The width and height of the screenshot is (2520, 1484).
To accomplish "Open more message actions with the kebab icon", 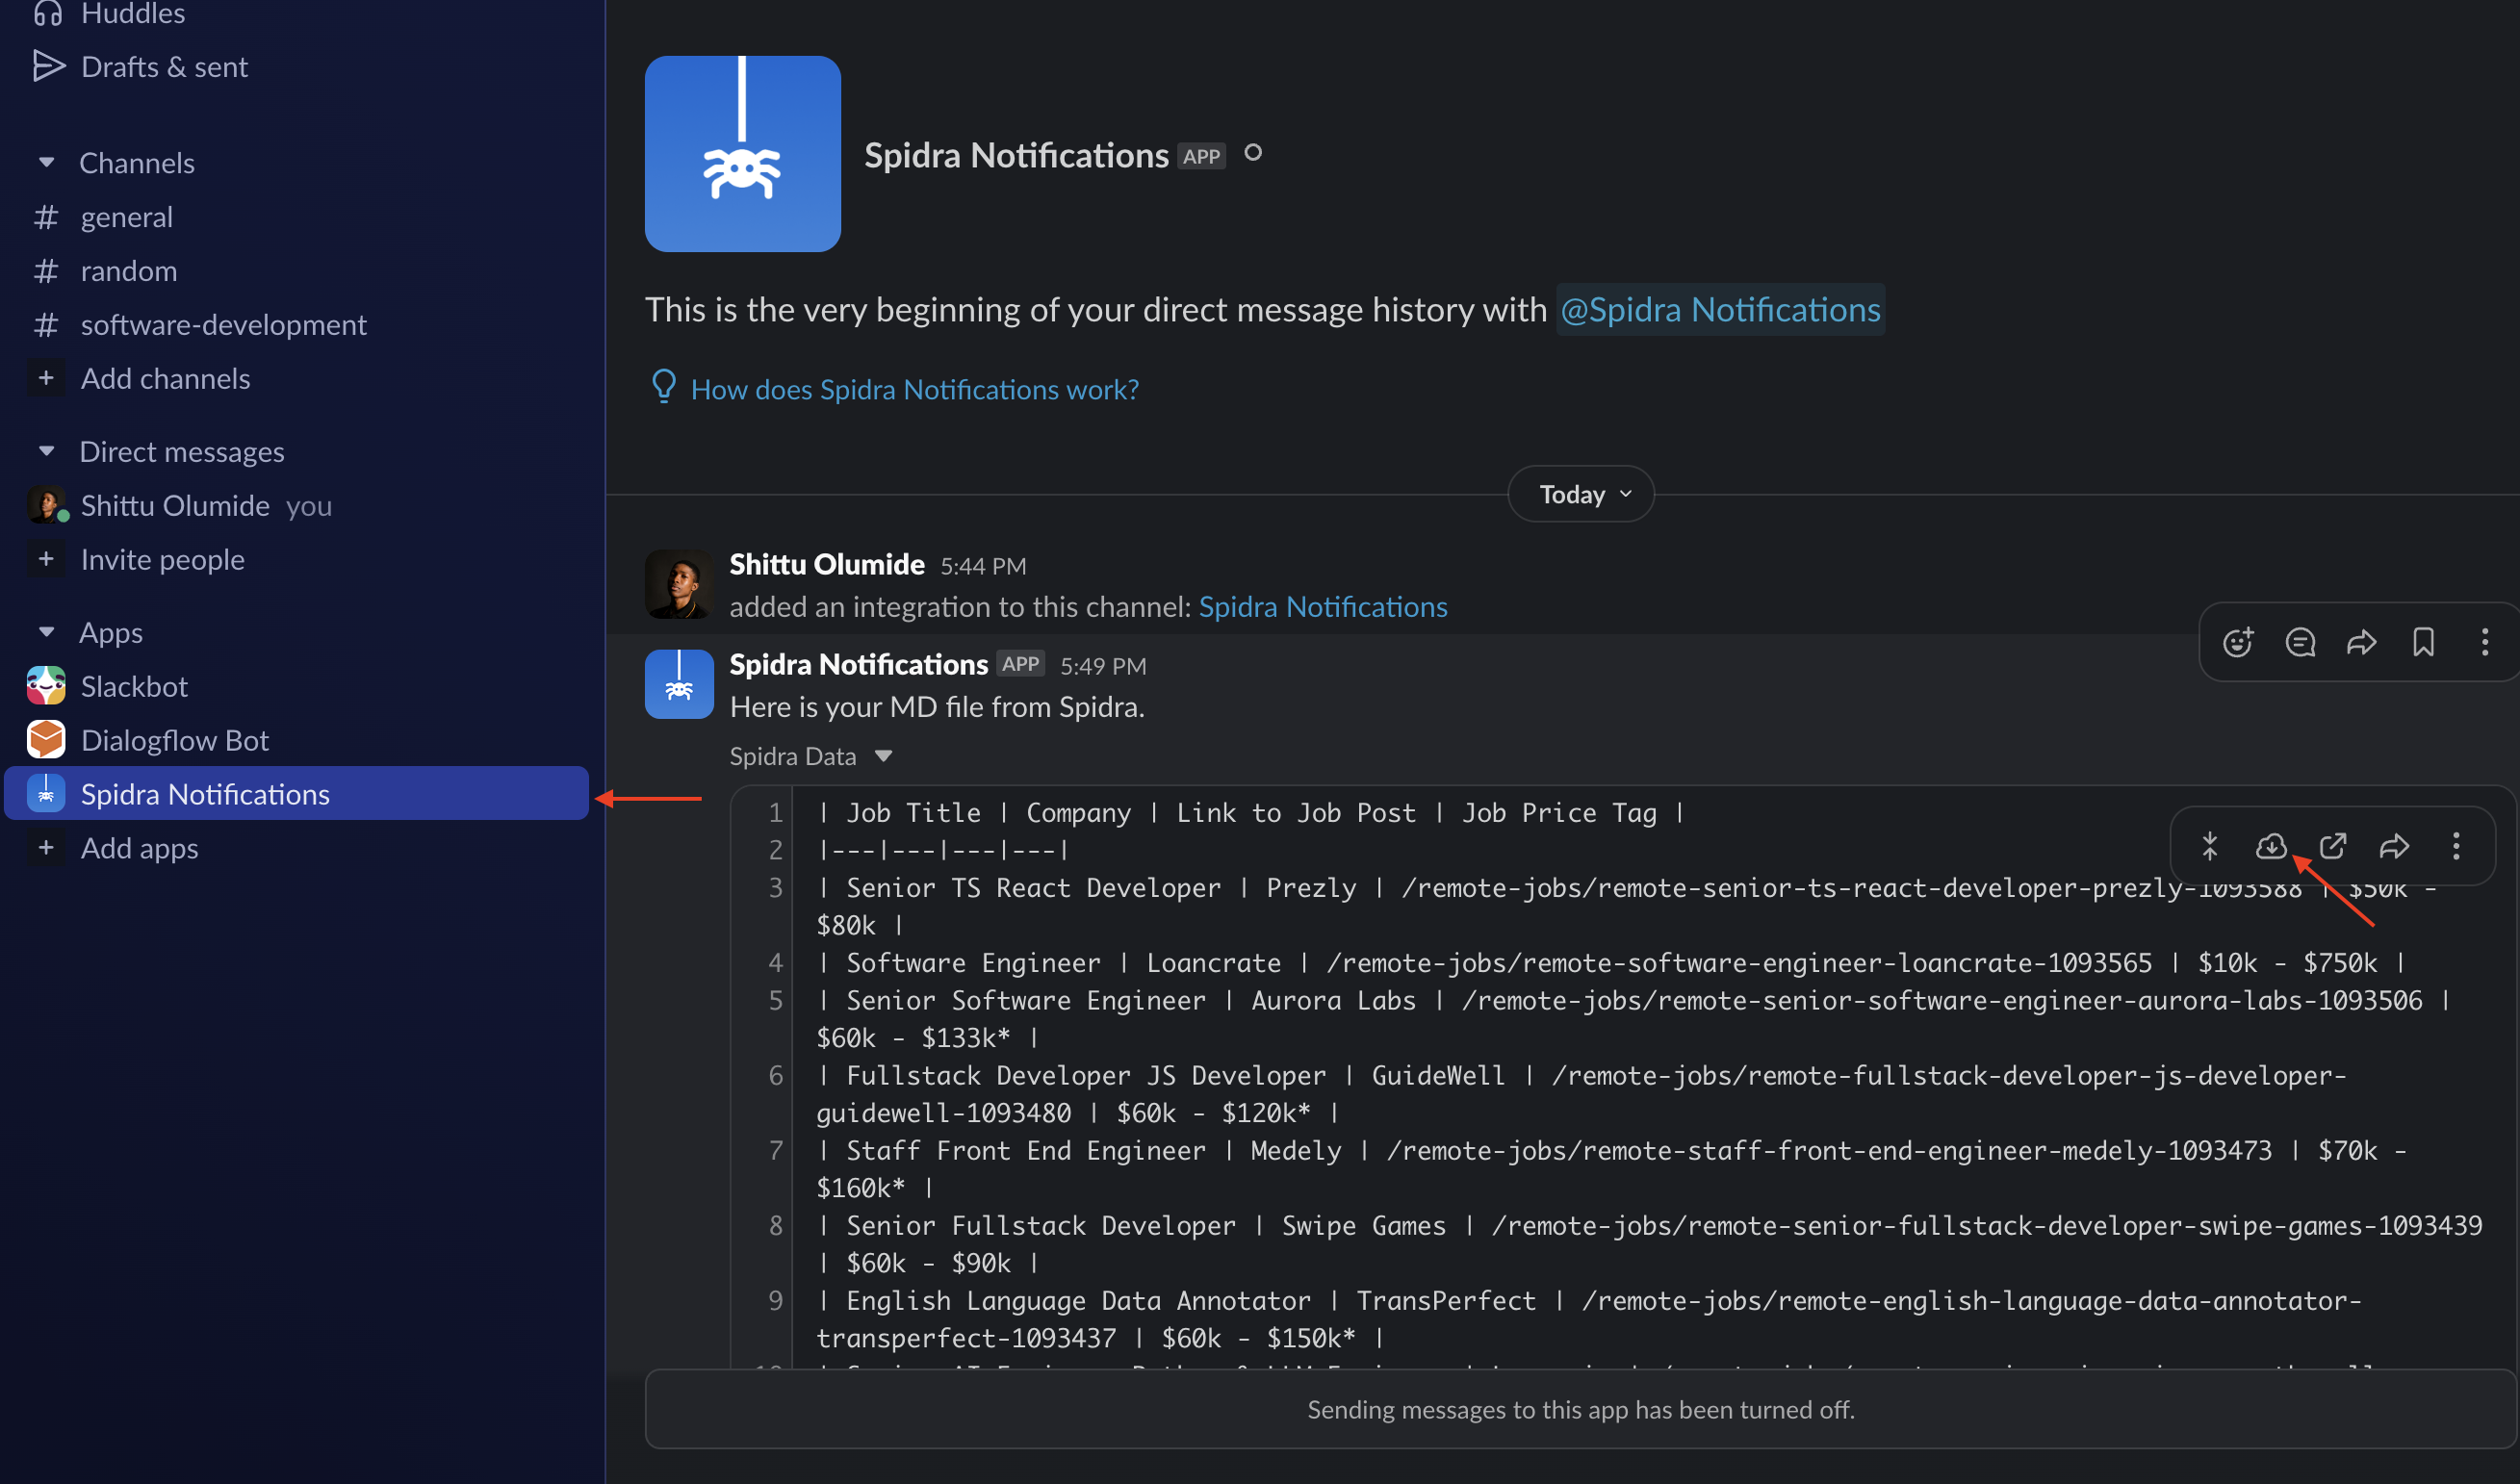I will coord(2486,643).
